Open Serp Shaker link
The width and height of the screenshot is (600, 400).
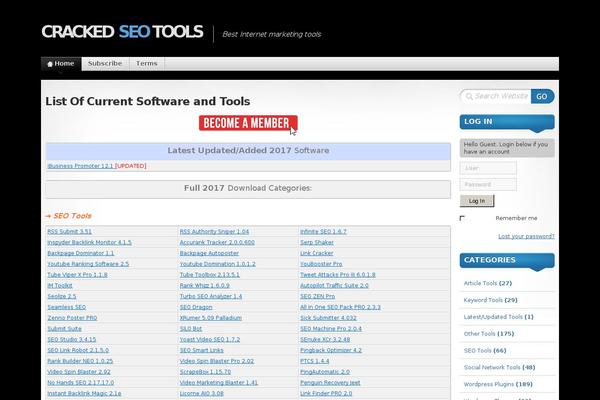[x=317, y=242]
